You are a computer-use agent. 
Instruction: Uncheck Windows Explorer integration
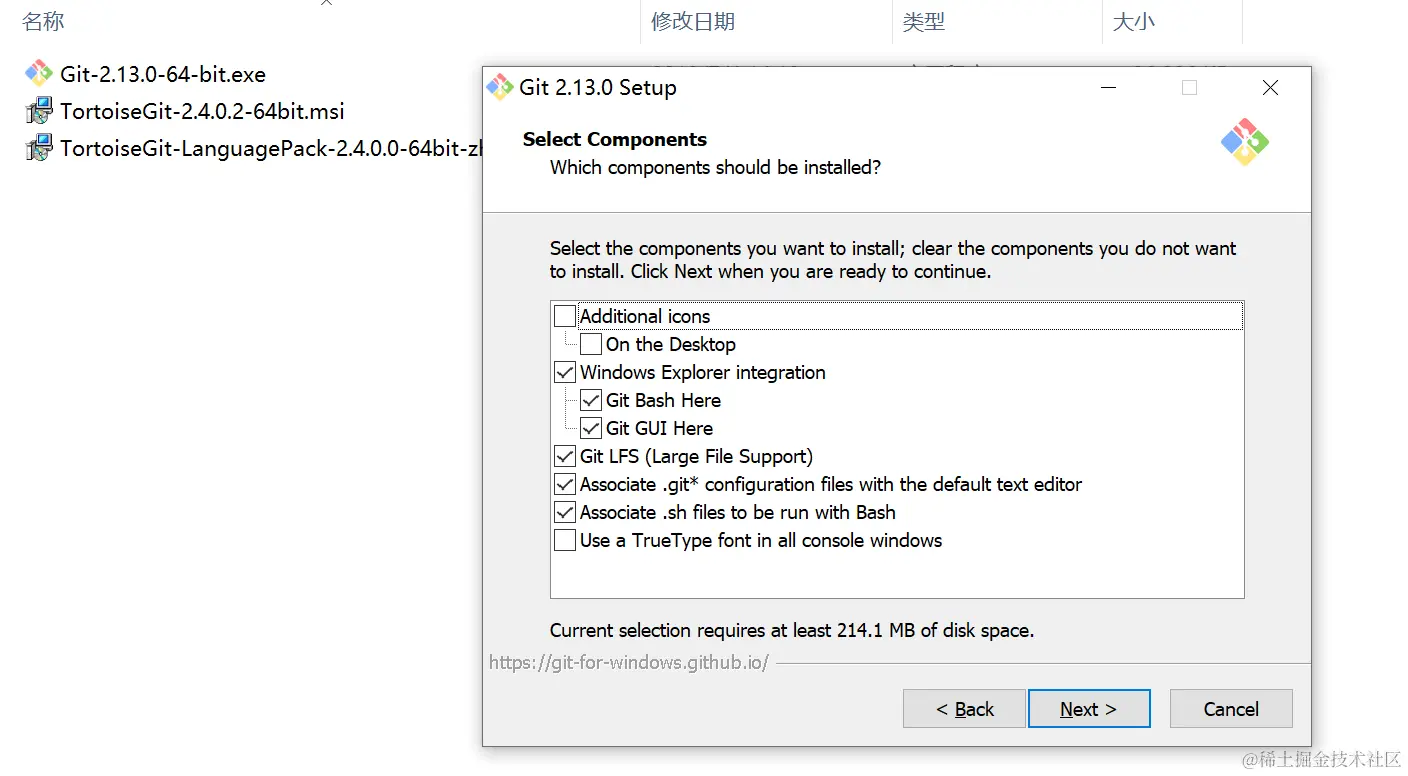point(565,372)
